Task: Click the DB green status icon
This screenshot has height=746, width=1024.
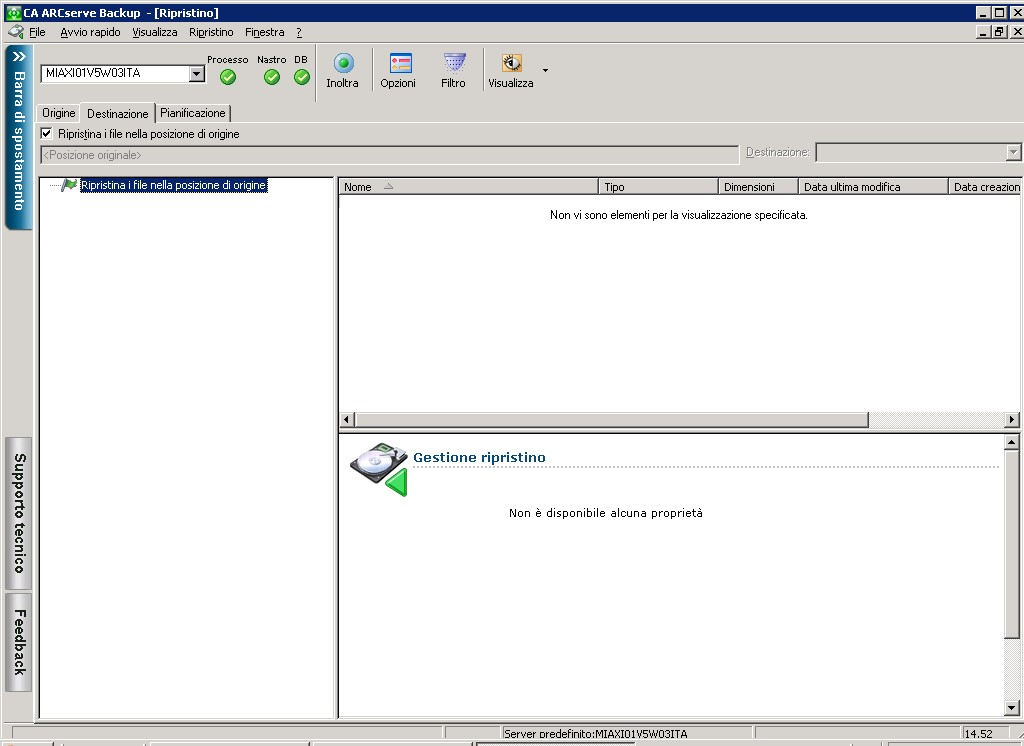Action: (301, 77)
